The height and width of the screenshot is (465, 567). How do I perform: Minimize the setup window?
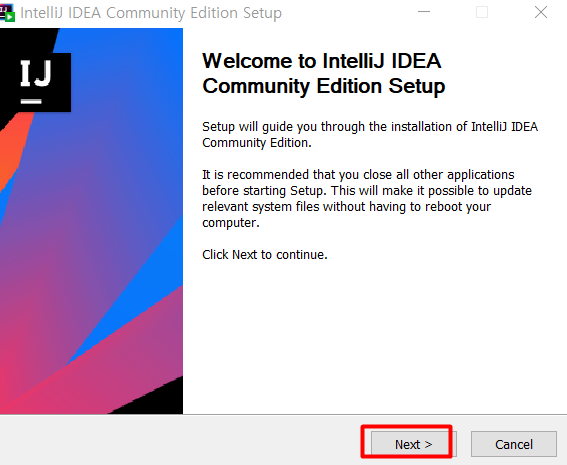[424, 12]
